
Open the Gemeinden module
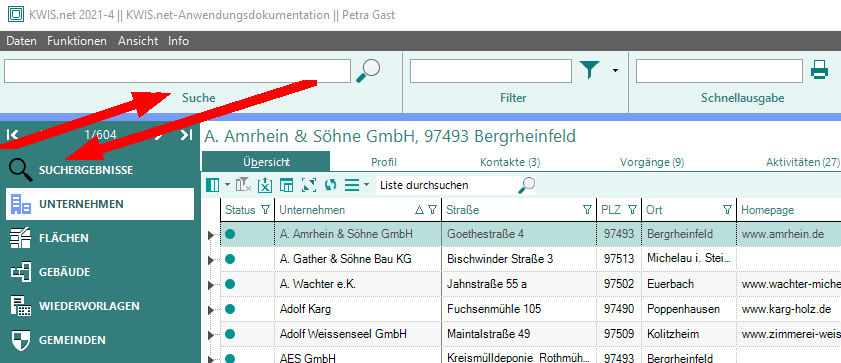click(100, 340)
